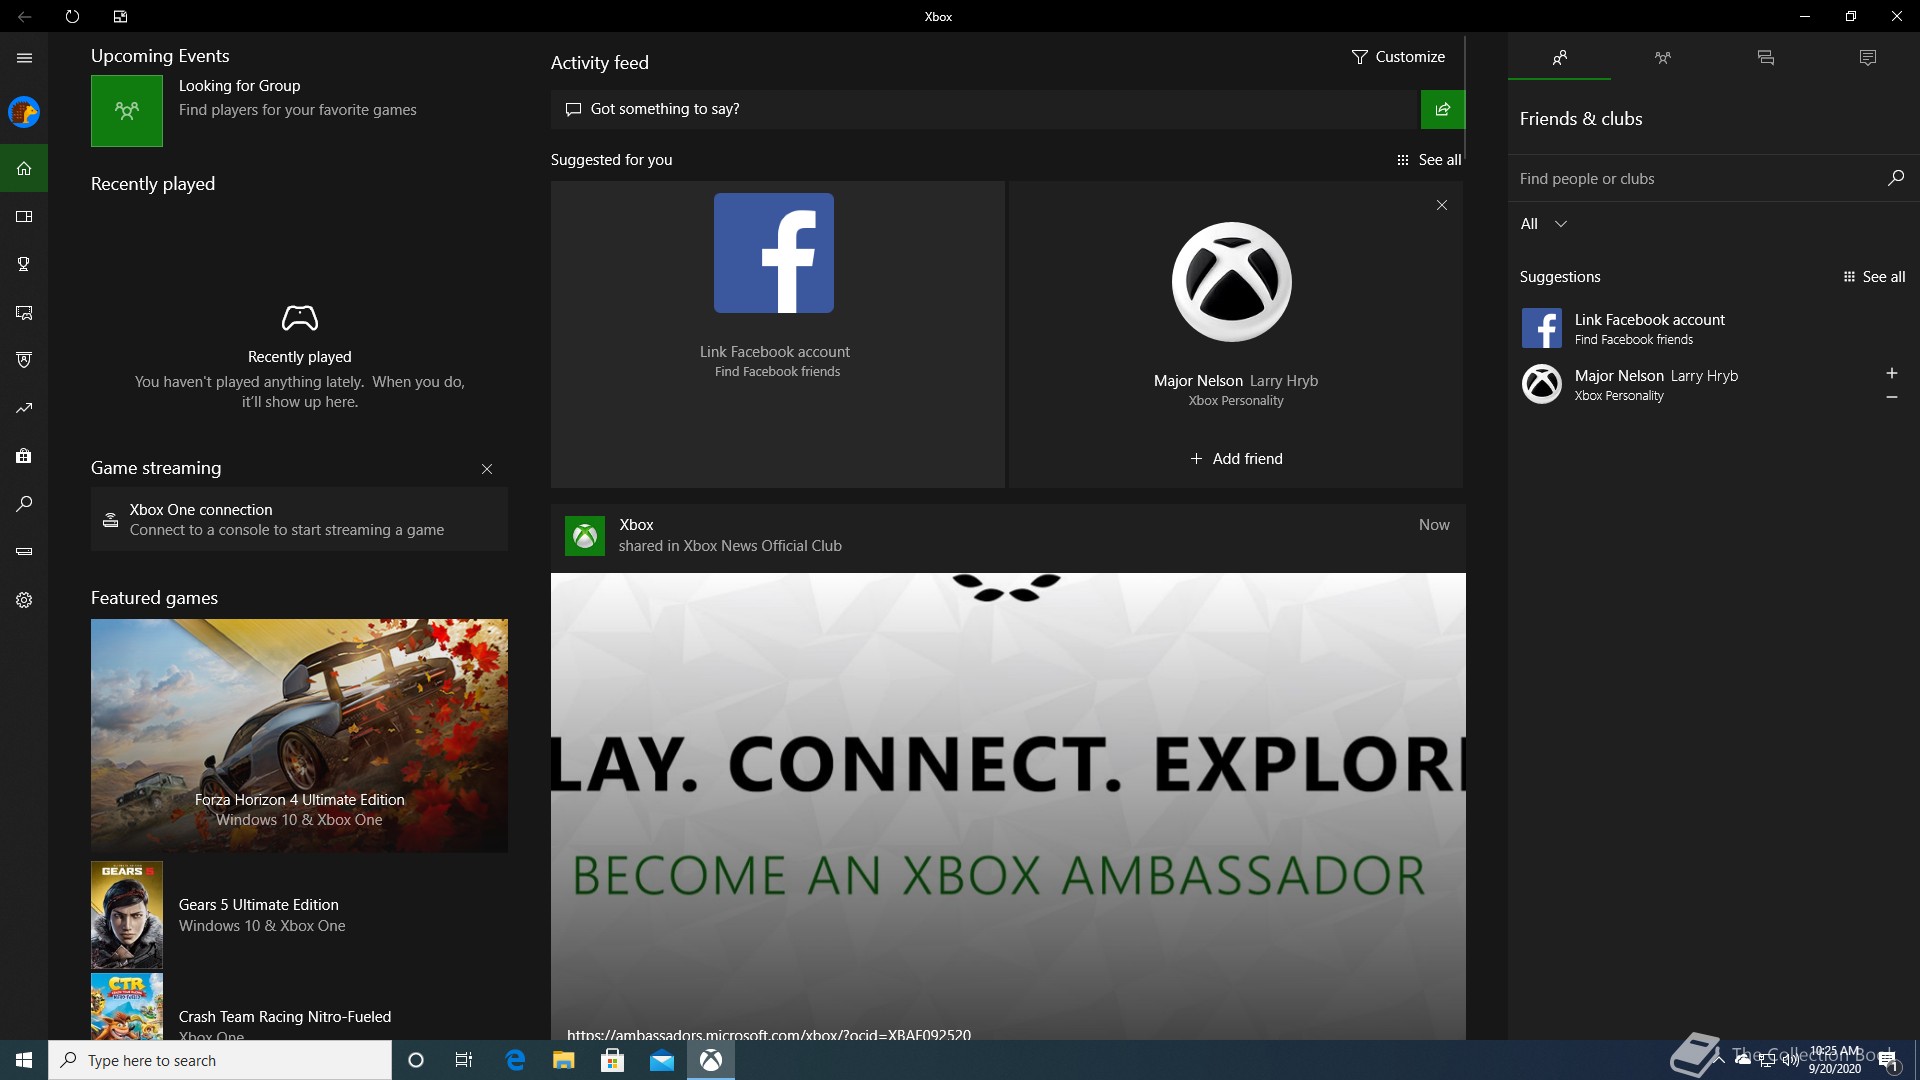1920x1080 pixels.
Task: Open Search magnifier in sidebar
Action: click(24, 504)
